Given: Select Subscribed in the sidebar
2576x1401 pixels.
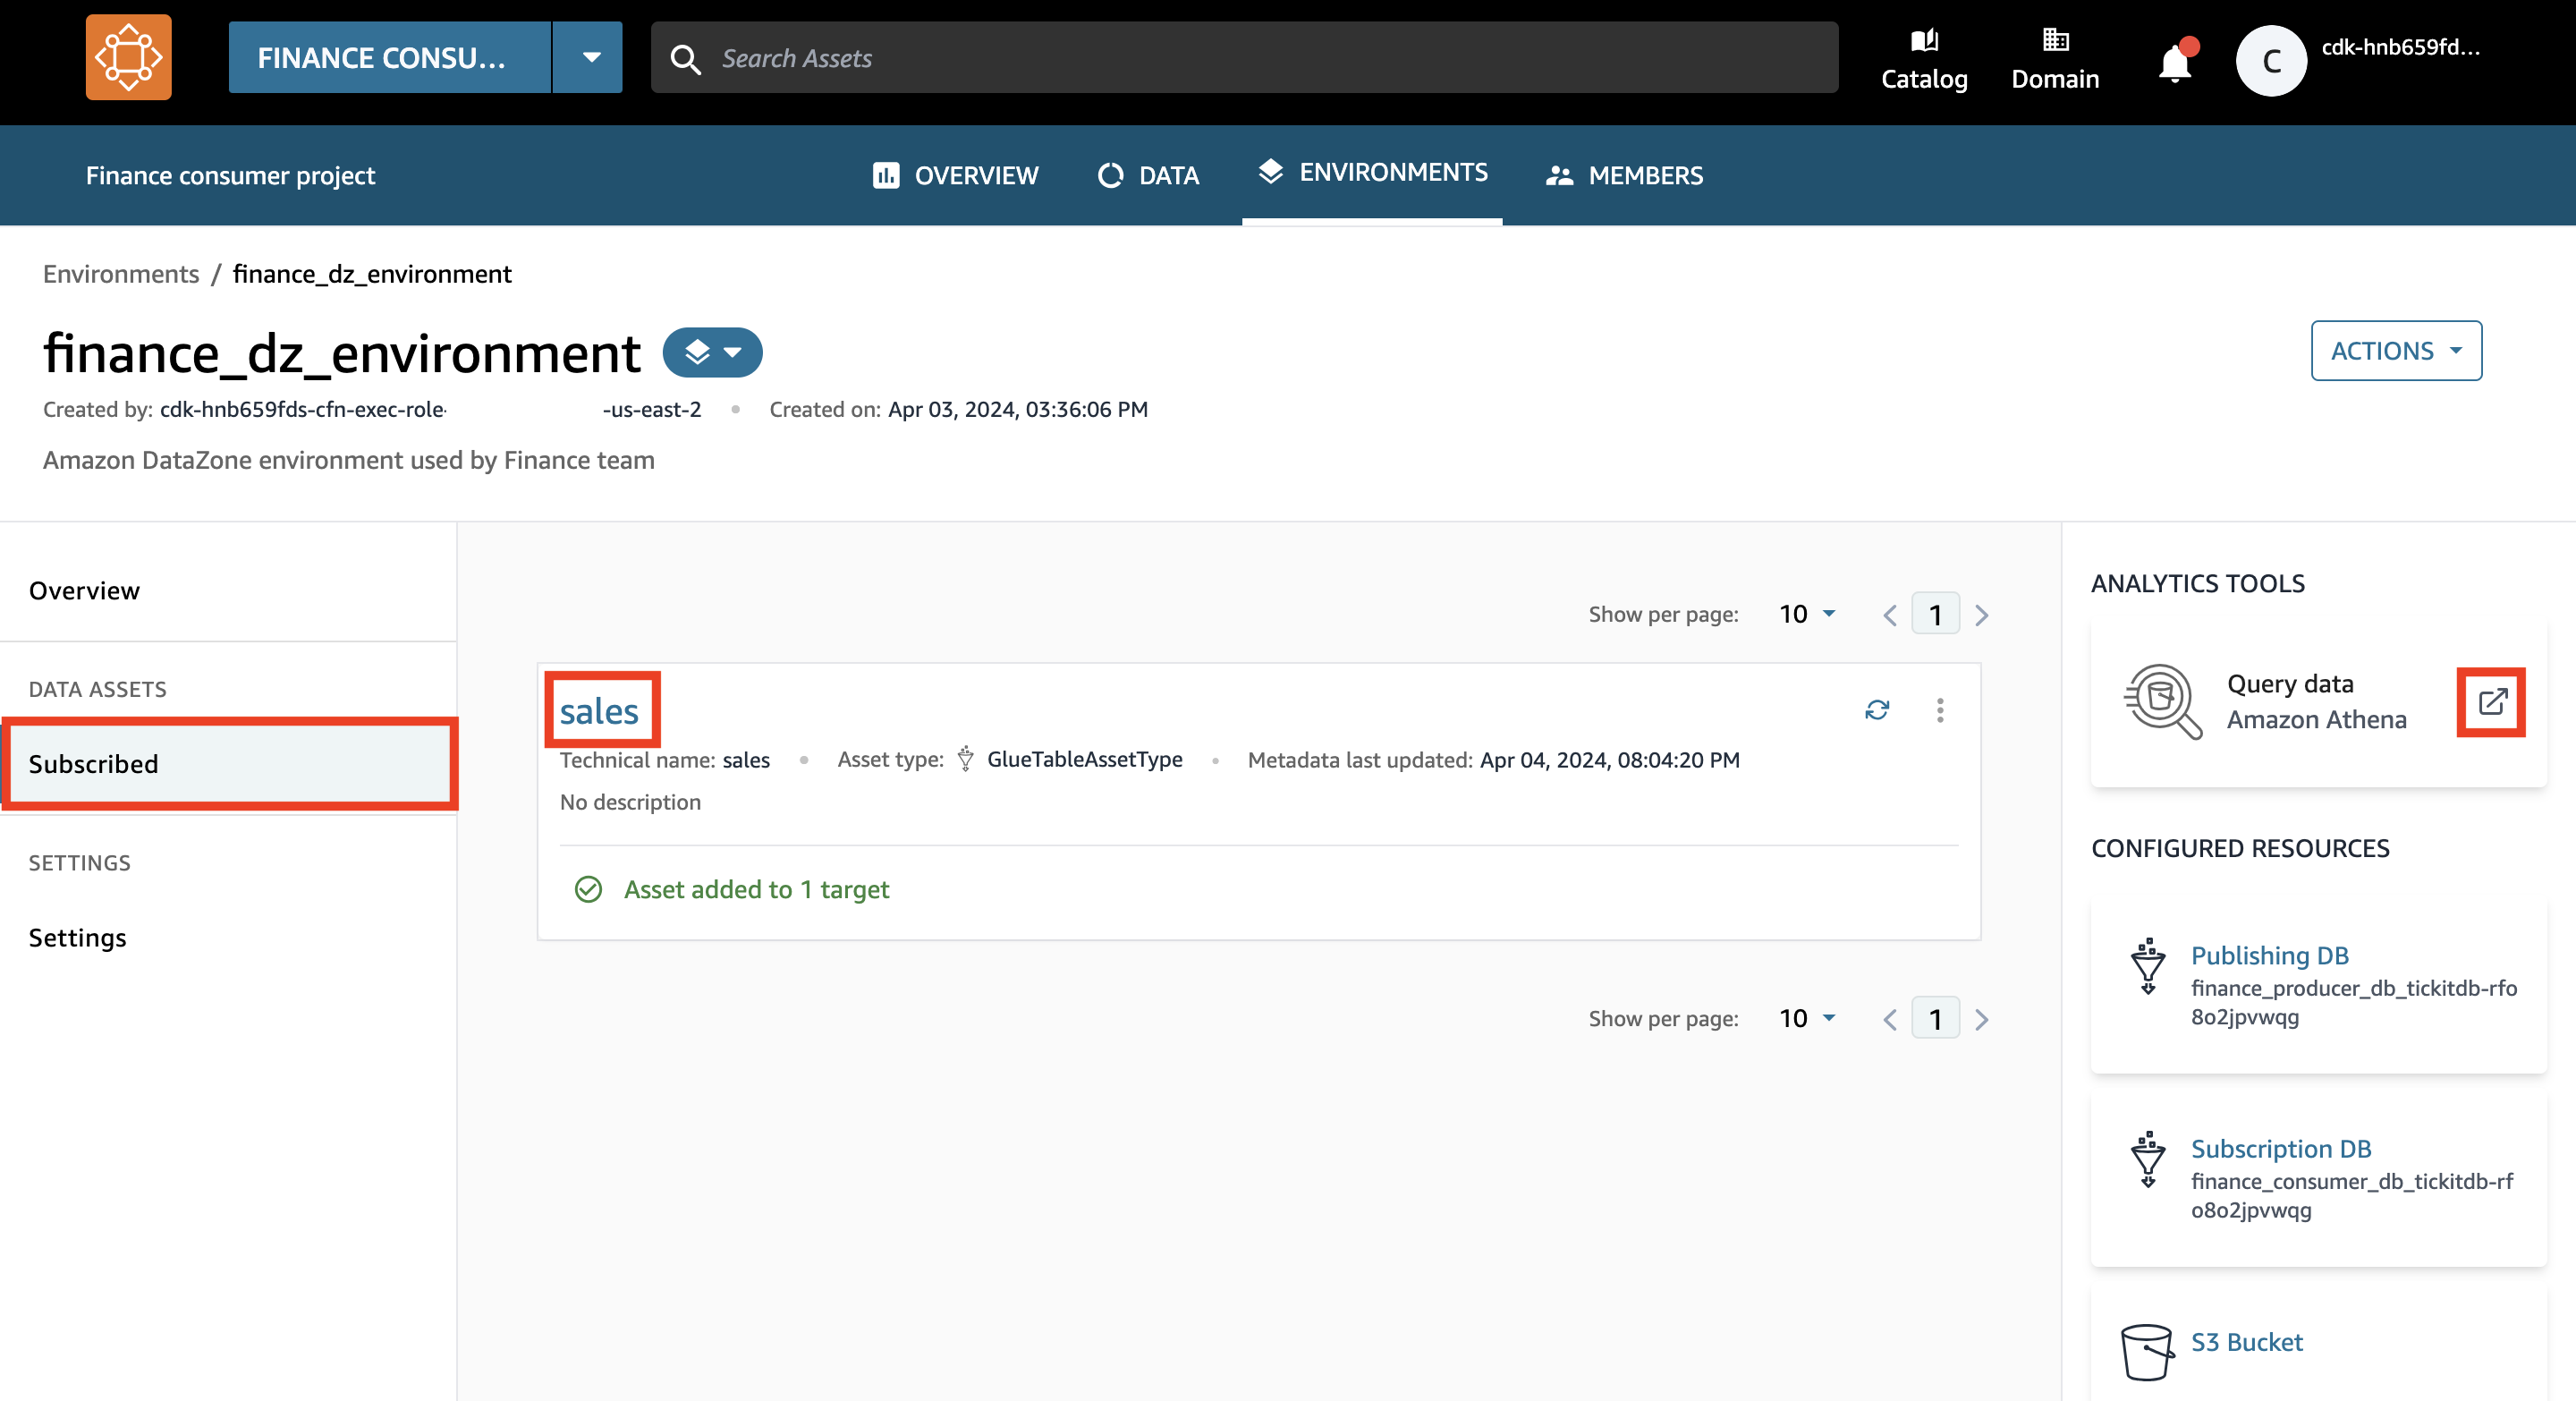Looking at the screenshot, I should tap(229, 764).
